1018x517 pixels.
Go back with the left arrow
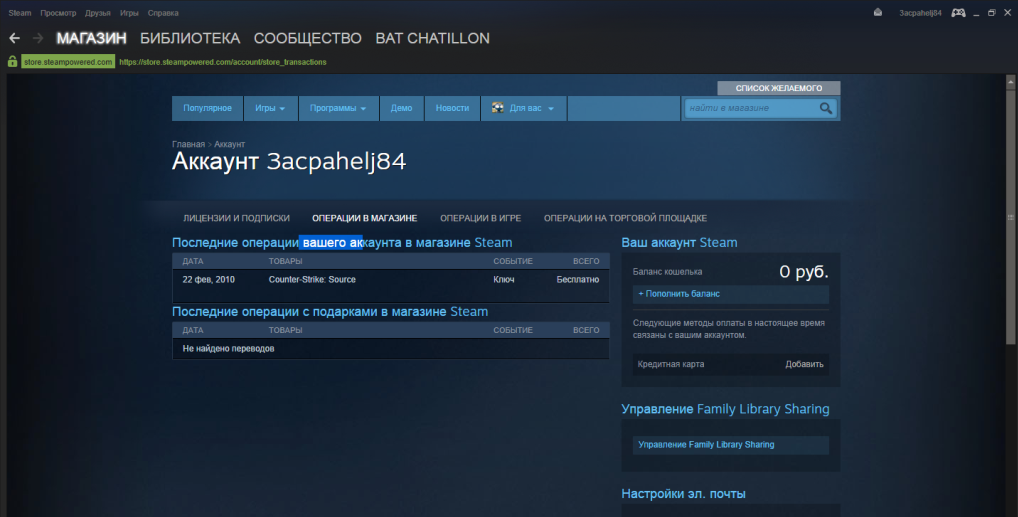[14, 38]
